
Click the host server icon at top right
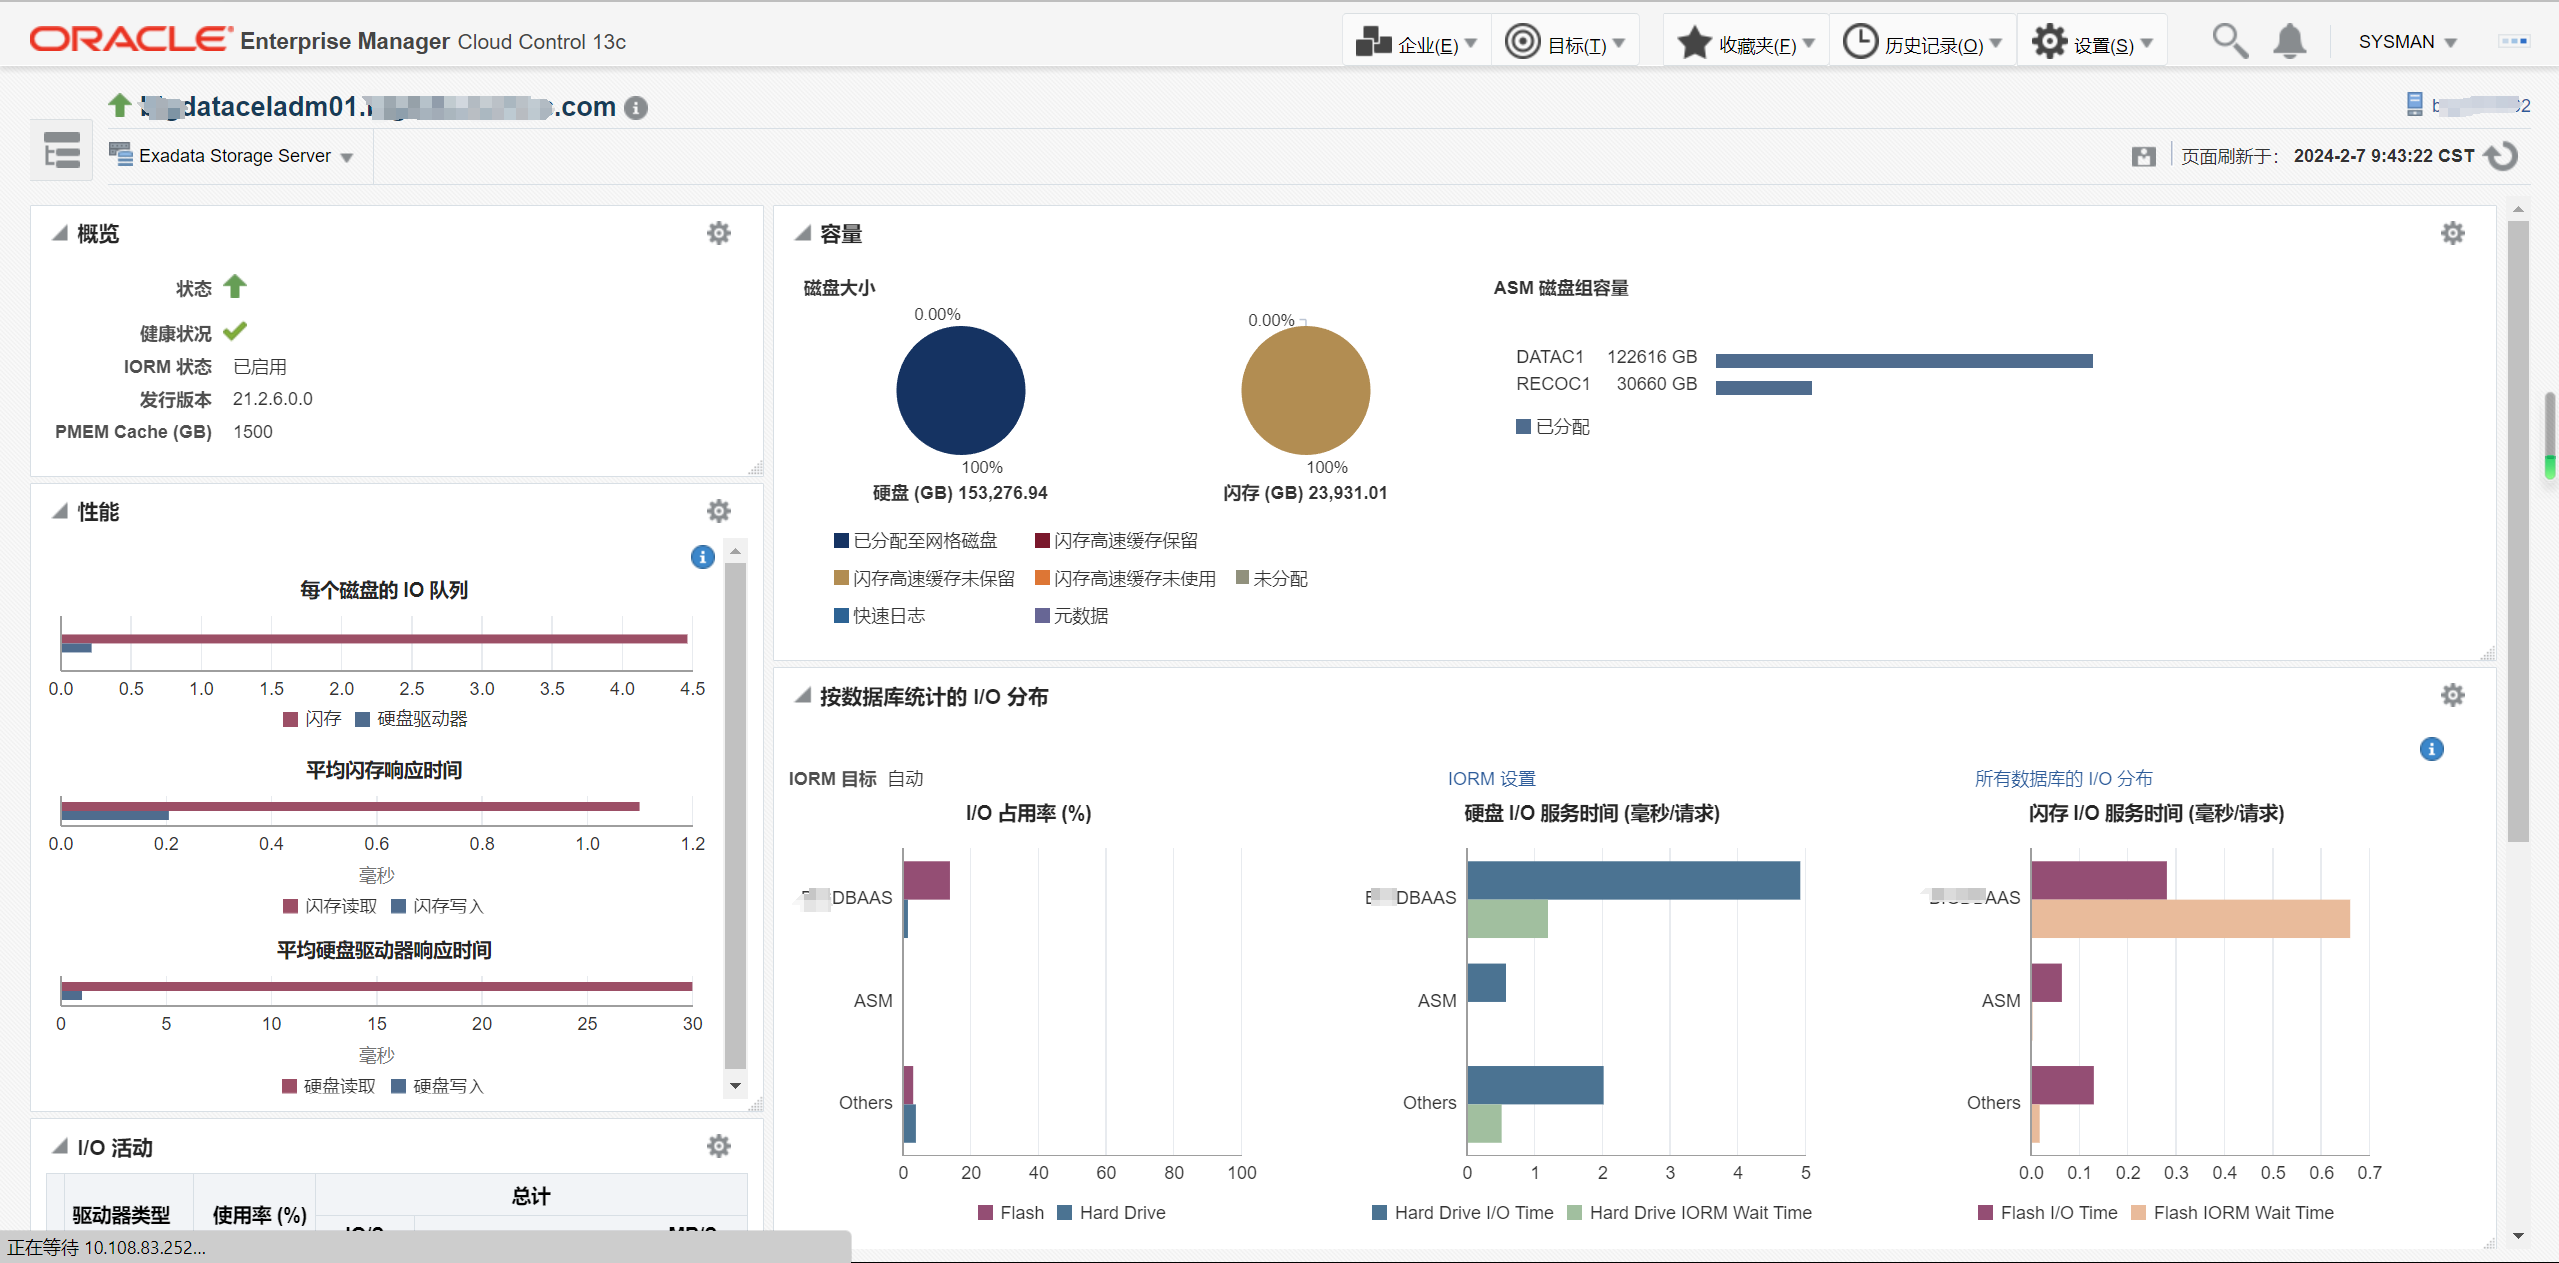(x=2414, y=104)
